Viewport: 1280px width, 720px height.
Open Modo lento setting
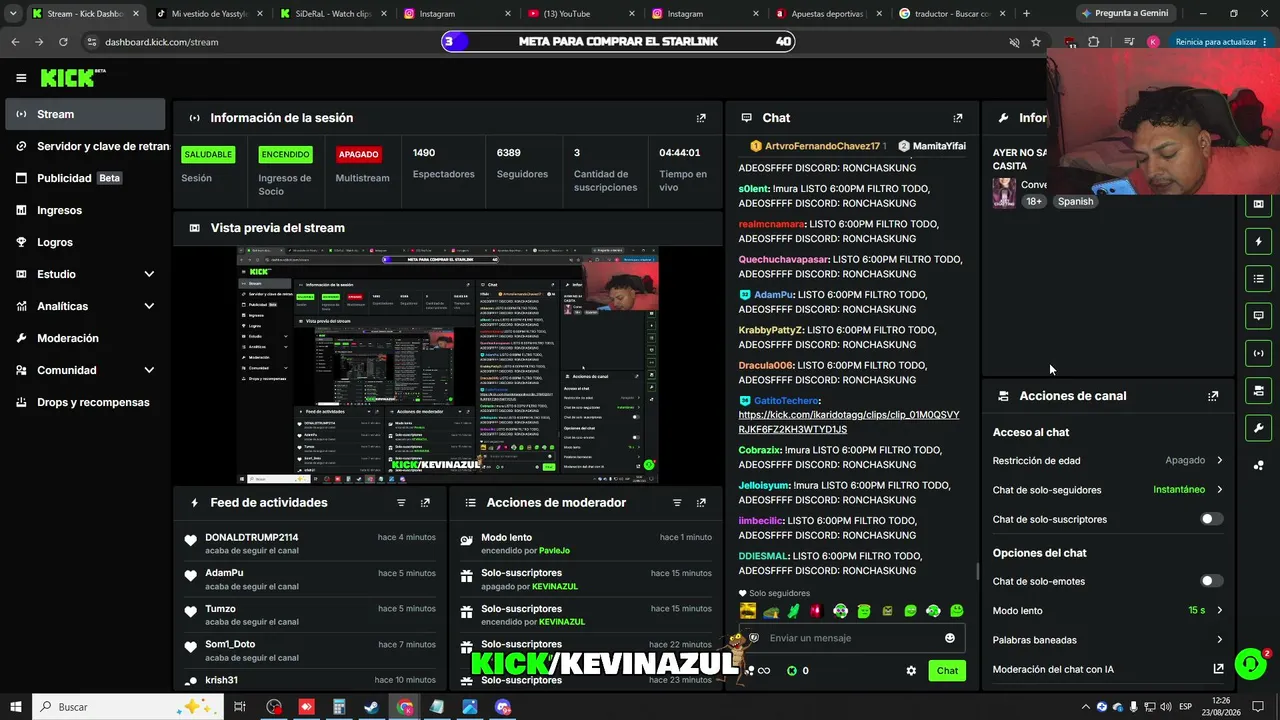(1108, 610)
